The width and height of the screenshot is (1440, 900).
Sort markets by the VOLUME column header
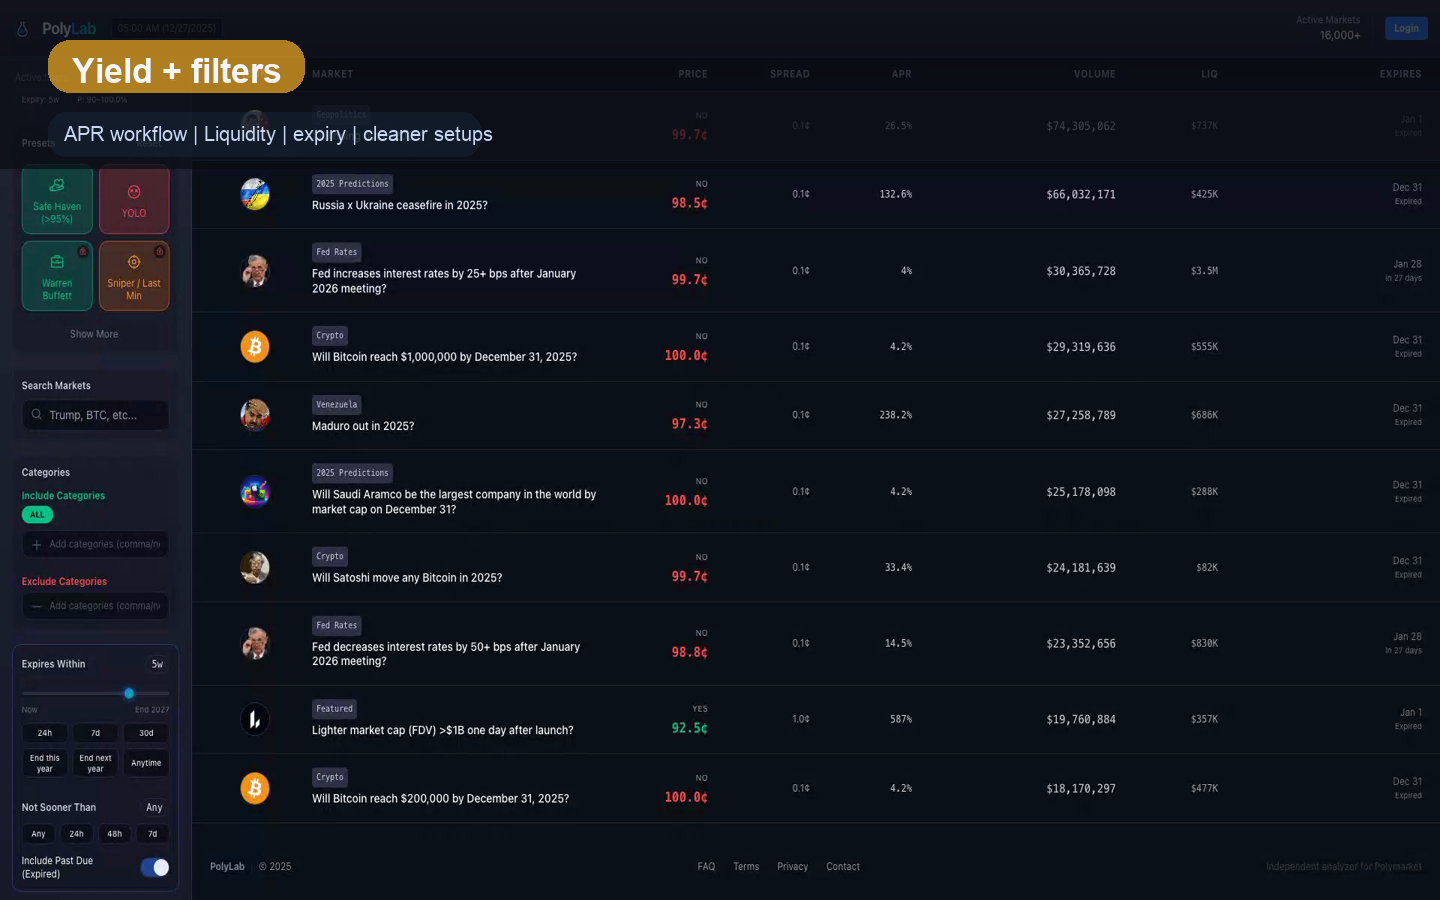click(x=1094, y=74)
